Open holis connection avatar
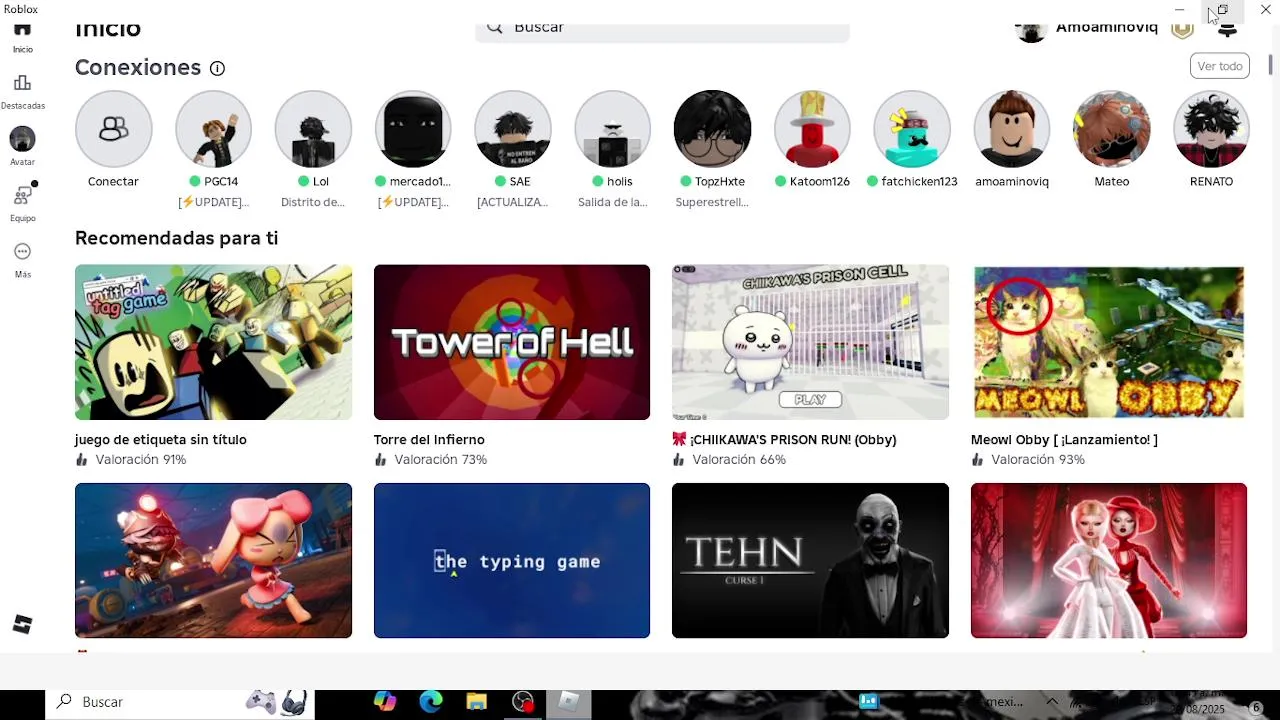This screenshot has height=720, width=1280. point(613,128)
